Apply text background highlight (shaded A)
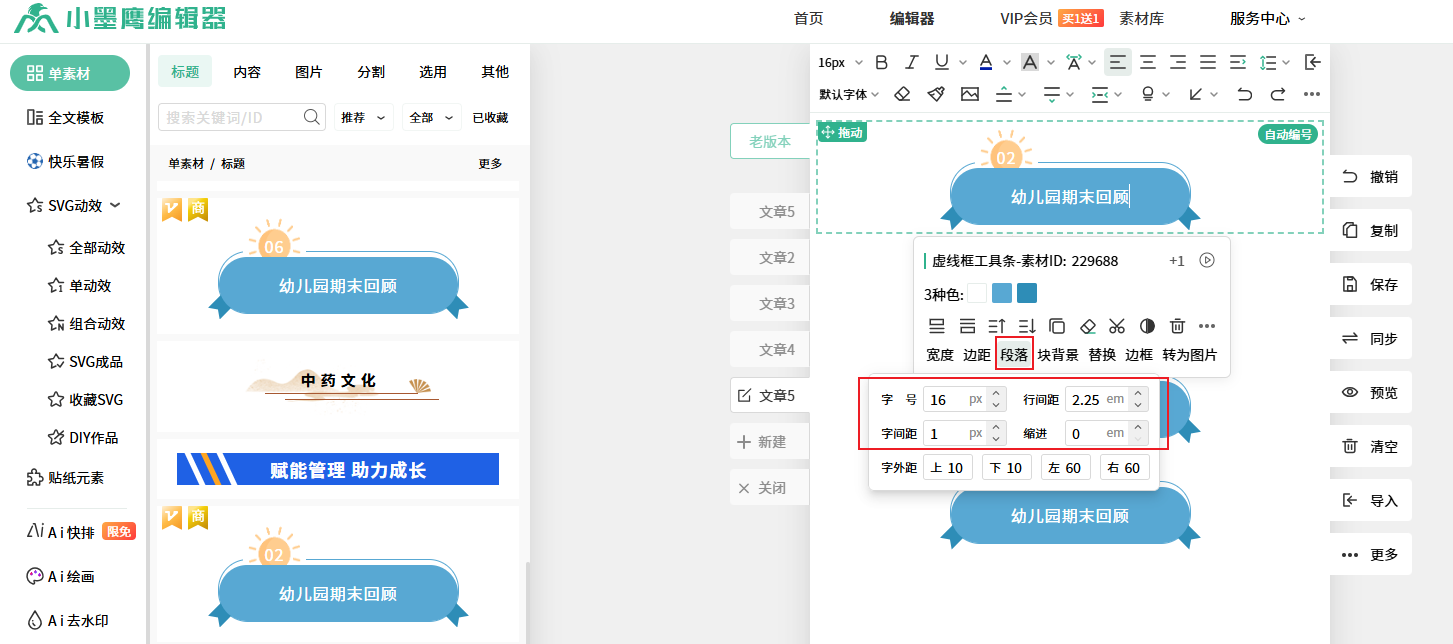This screenshot has width=1453, height=644. [1030, 62]
